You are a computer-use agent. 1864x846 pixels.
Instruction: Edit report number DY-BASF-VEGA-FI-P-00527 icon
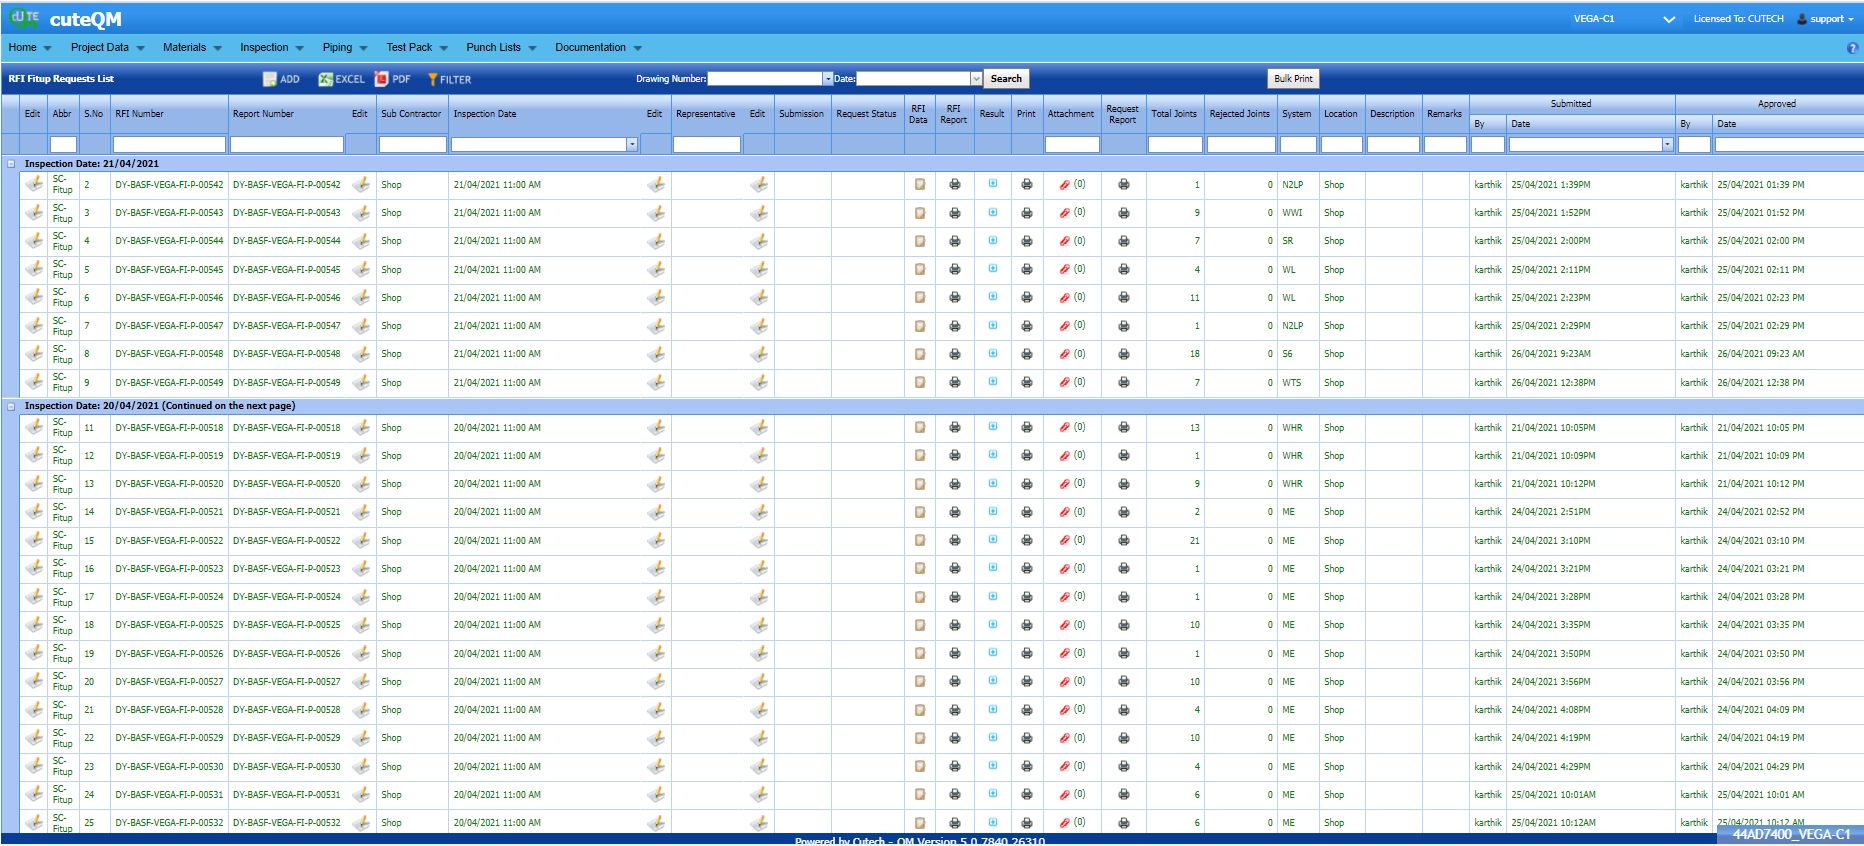pos(361,681)
